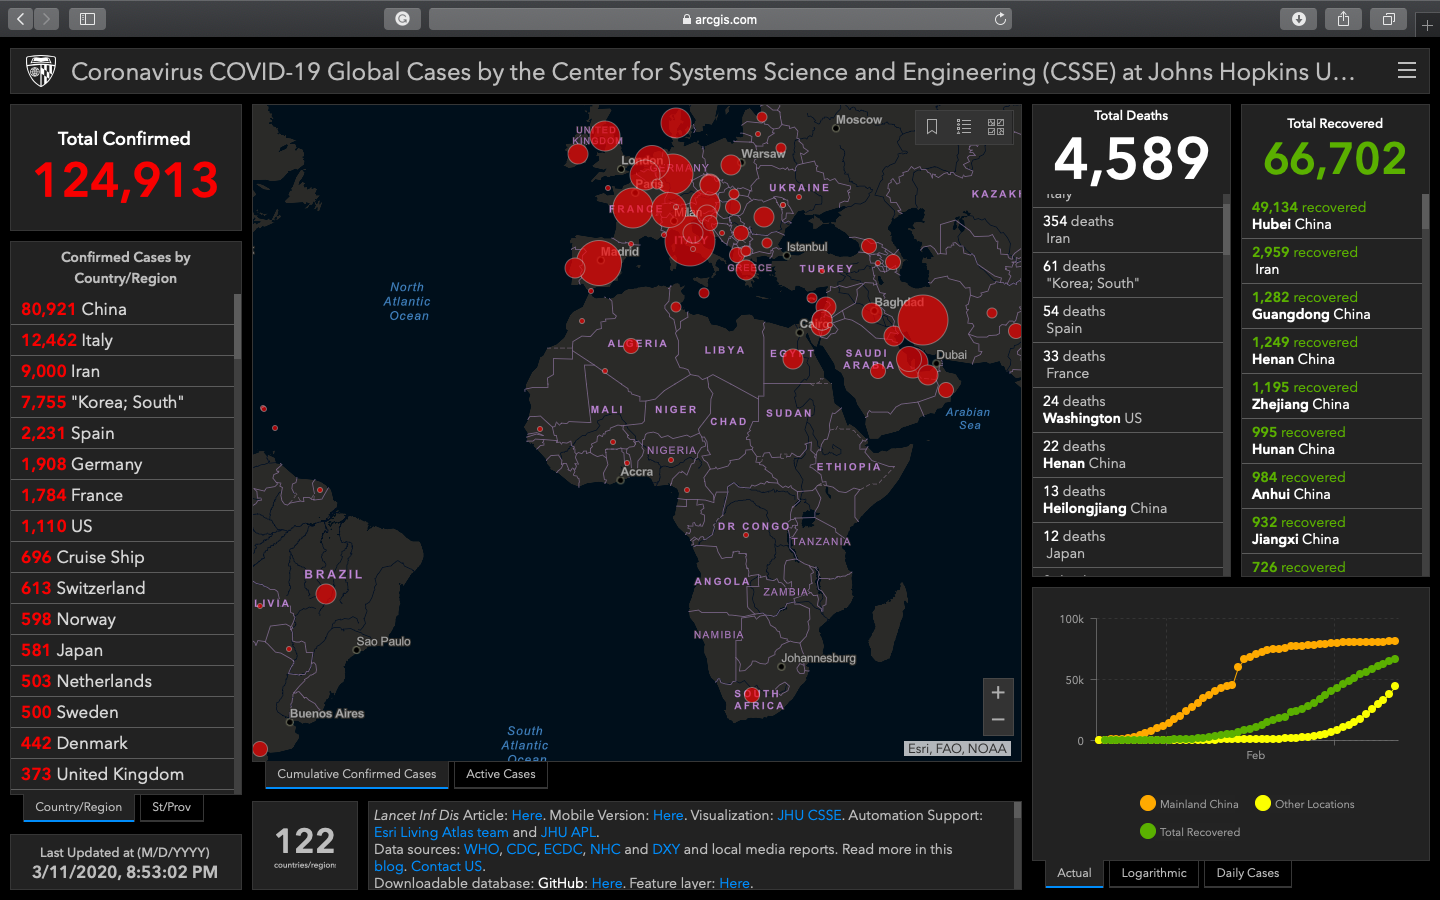
Task: Toggle the Other Locations legend series
Action: [x=1304, y=804]
